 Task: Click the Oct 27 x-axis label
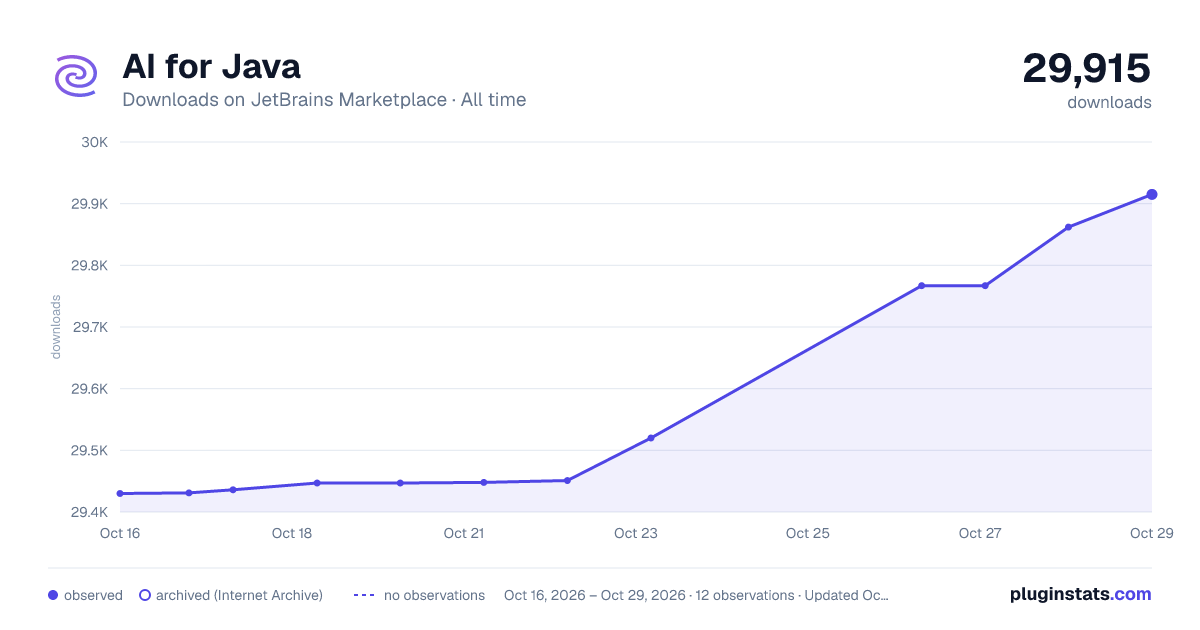pyautogui.click(x=980, y=533)
